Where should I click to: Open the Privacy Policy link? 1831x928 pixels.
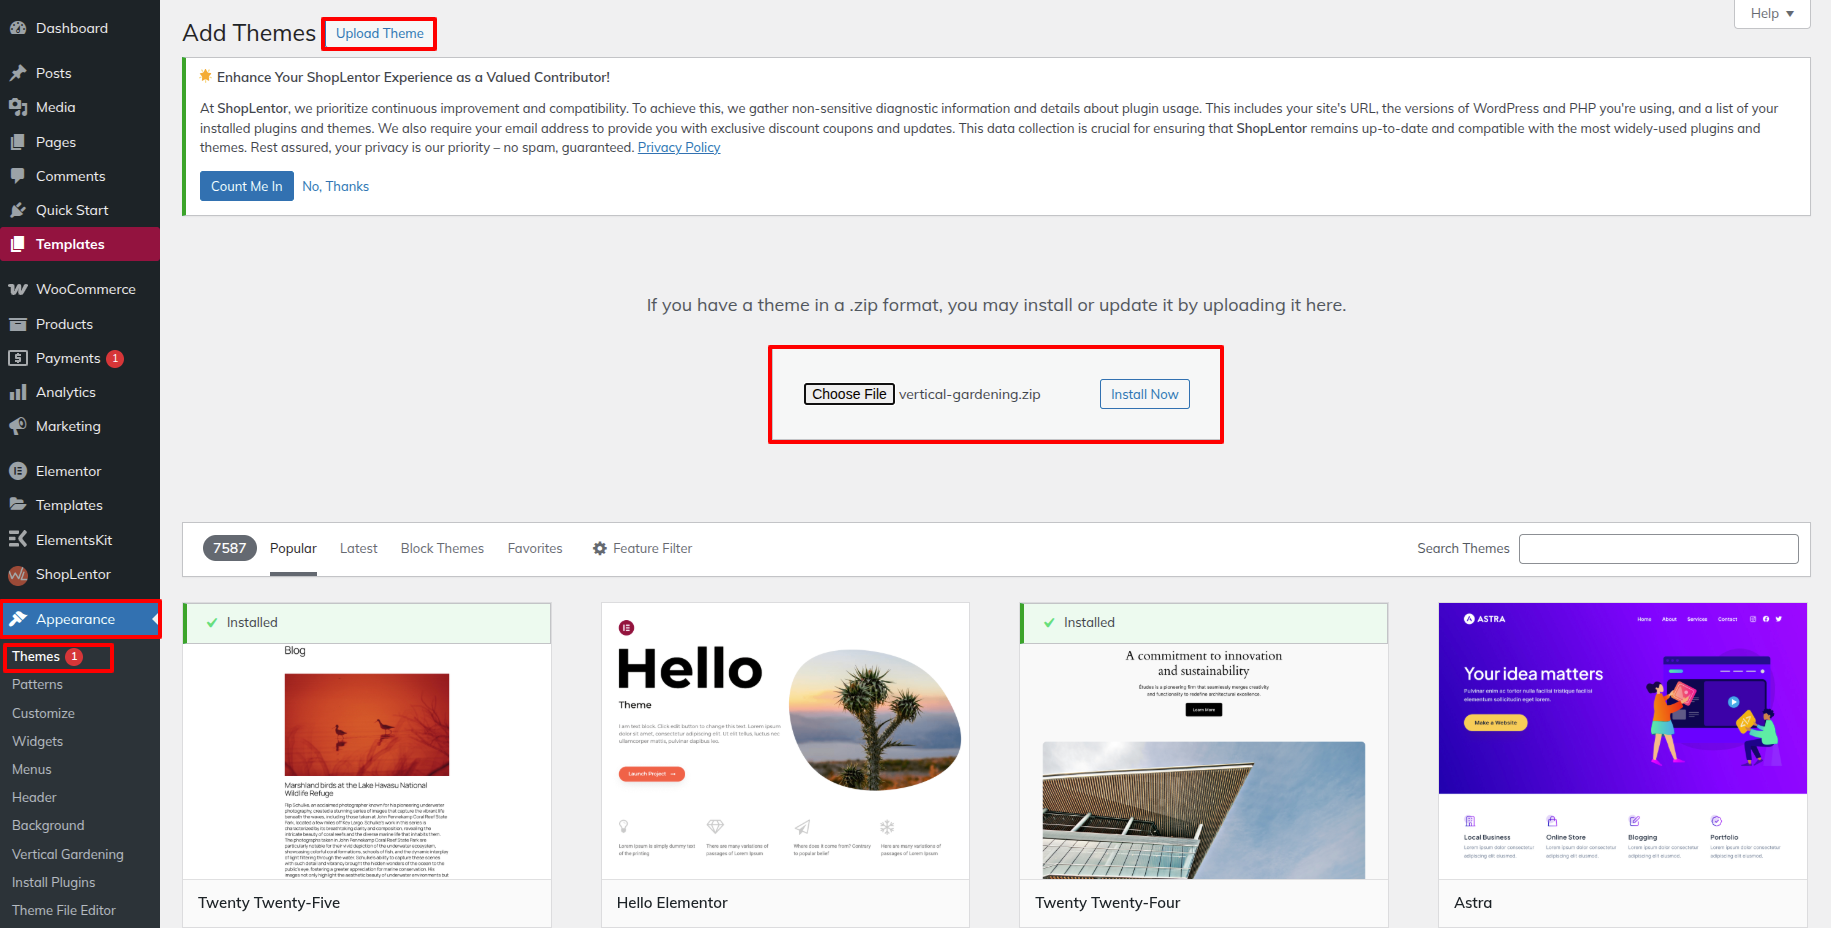click(679, 148)
